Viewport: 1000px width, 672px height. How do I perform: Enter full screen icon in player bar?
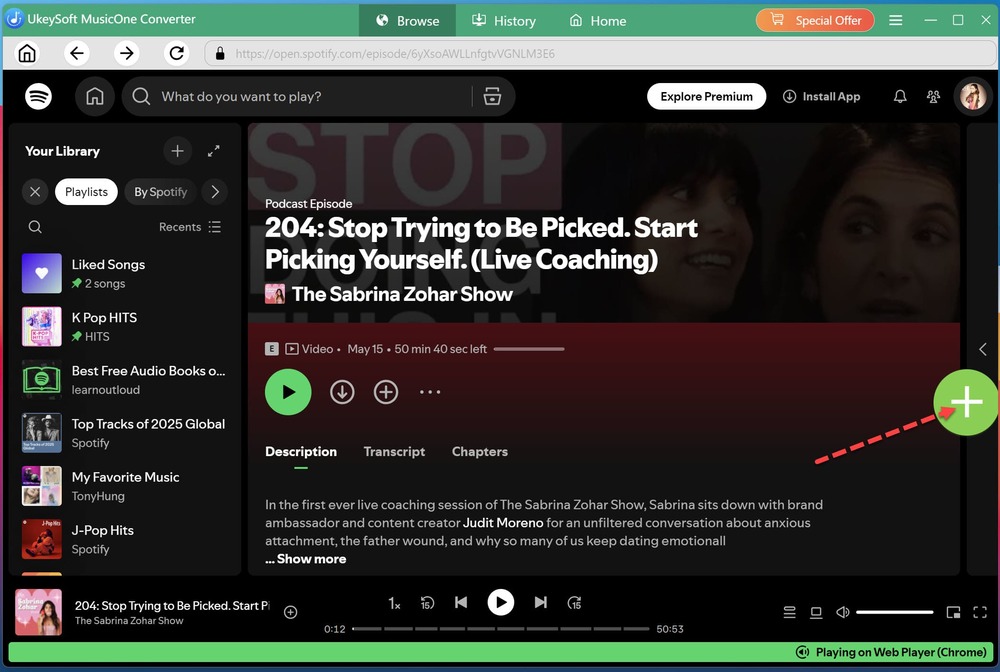(980, 612)
